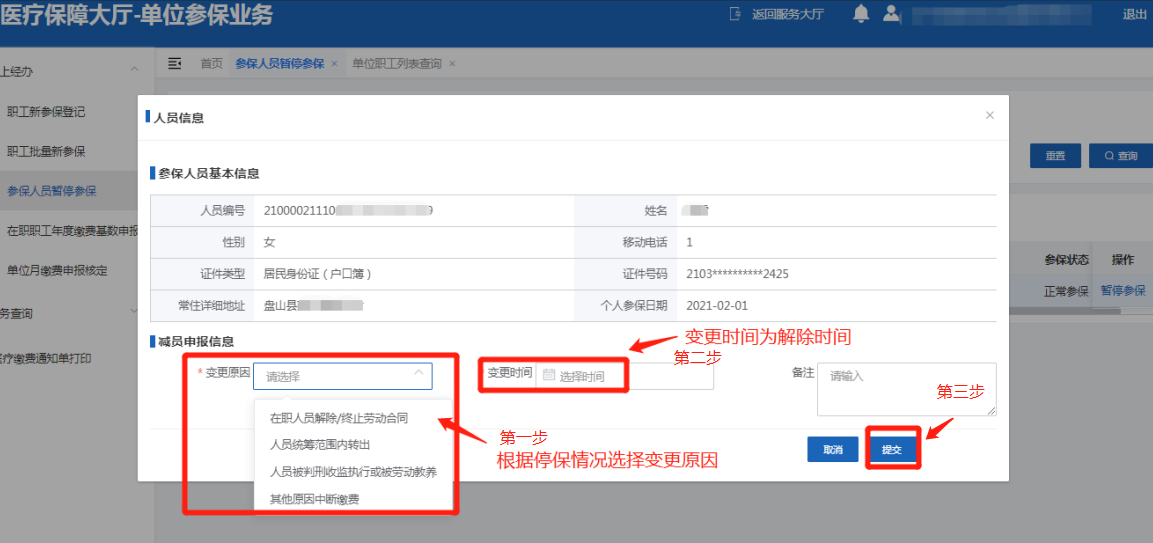Click the notification bell icon
This screenshot has width=1153, height=543.
860,14
